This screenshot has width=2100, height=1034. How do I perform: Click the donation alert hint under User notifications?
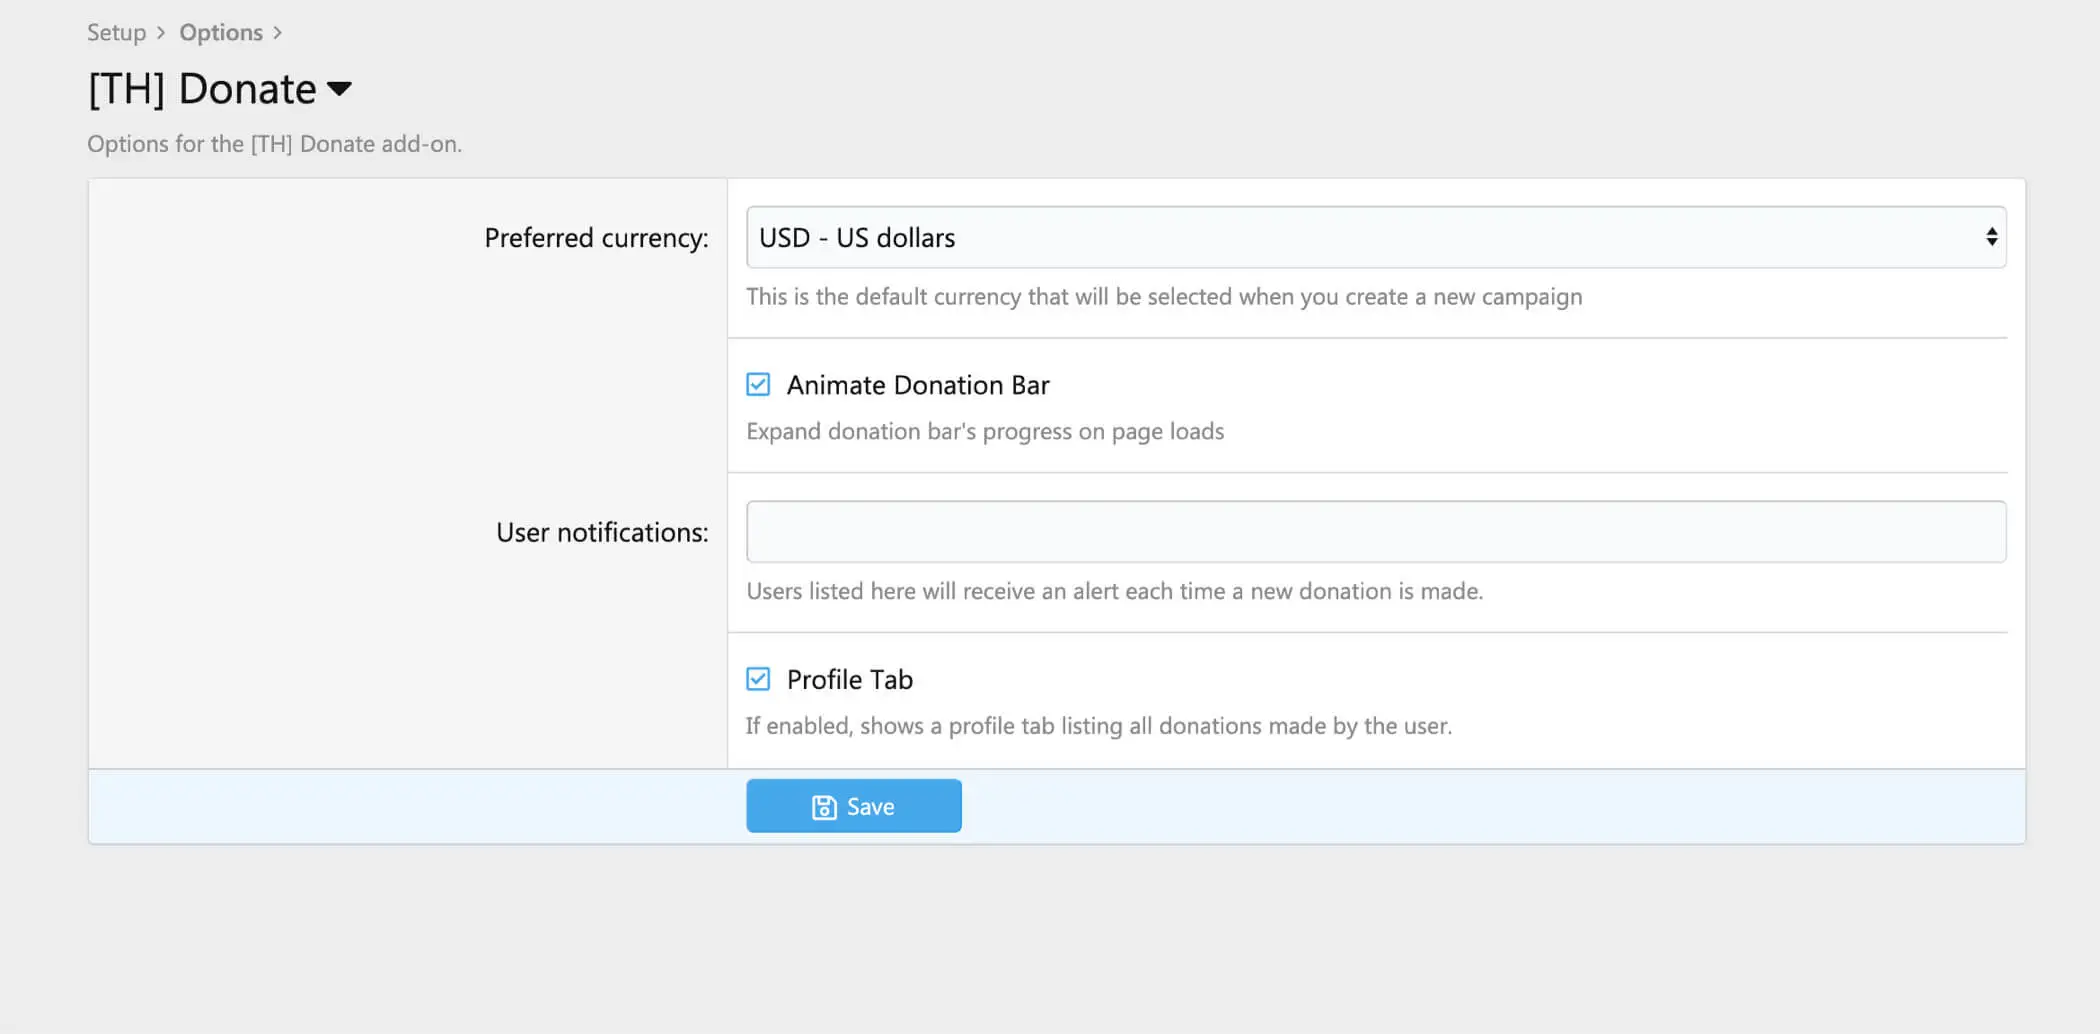tap(1114, 591)
